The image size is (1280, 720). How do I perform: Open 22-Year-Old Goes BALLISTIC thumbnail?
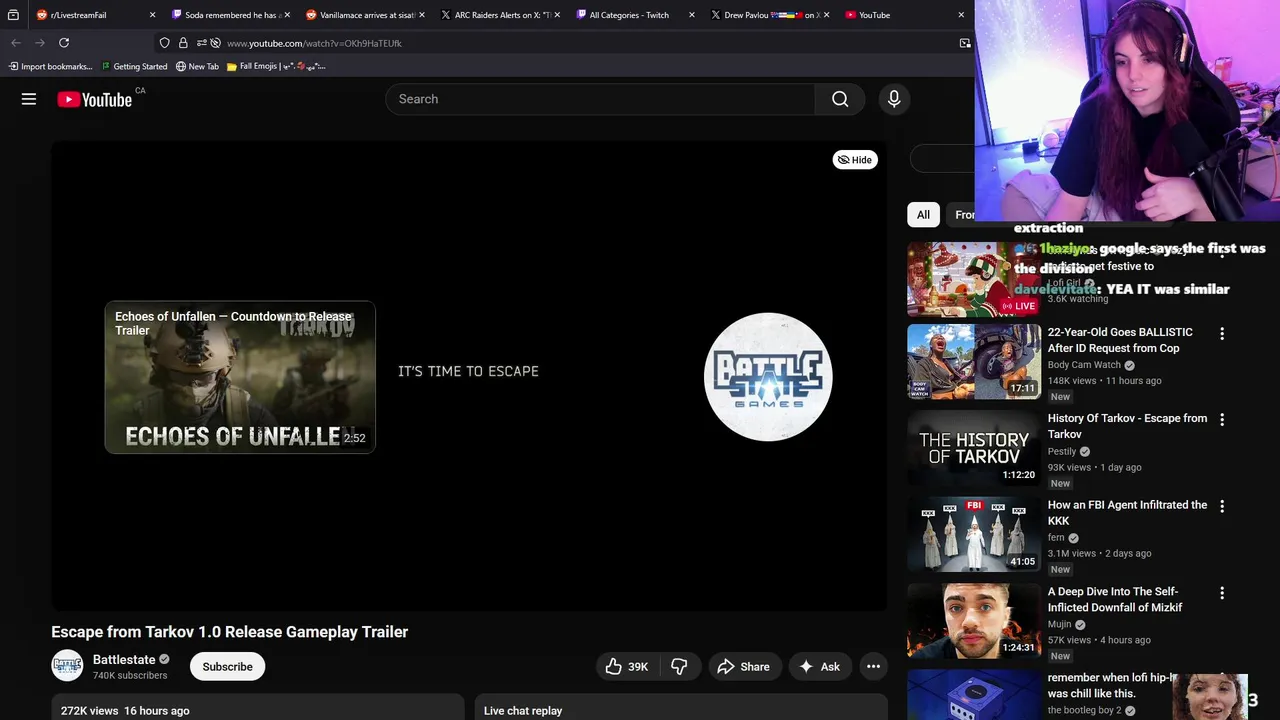pyautogui.click(x=974, y=362)
